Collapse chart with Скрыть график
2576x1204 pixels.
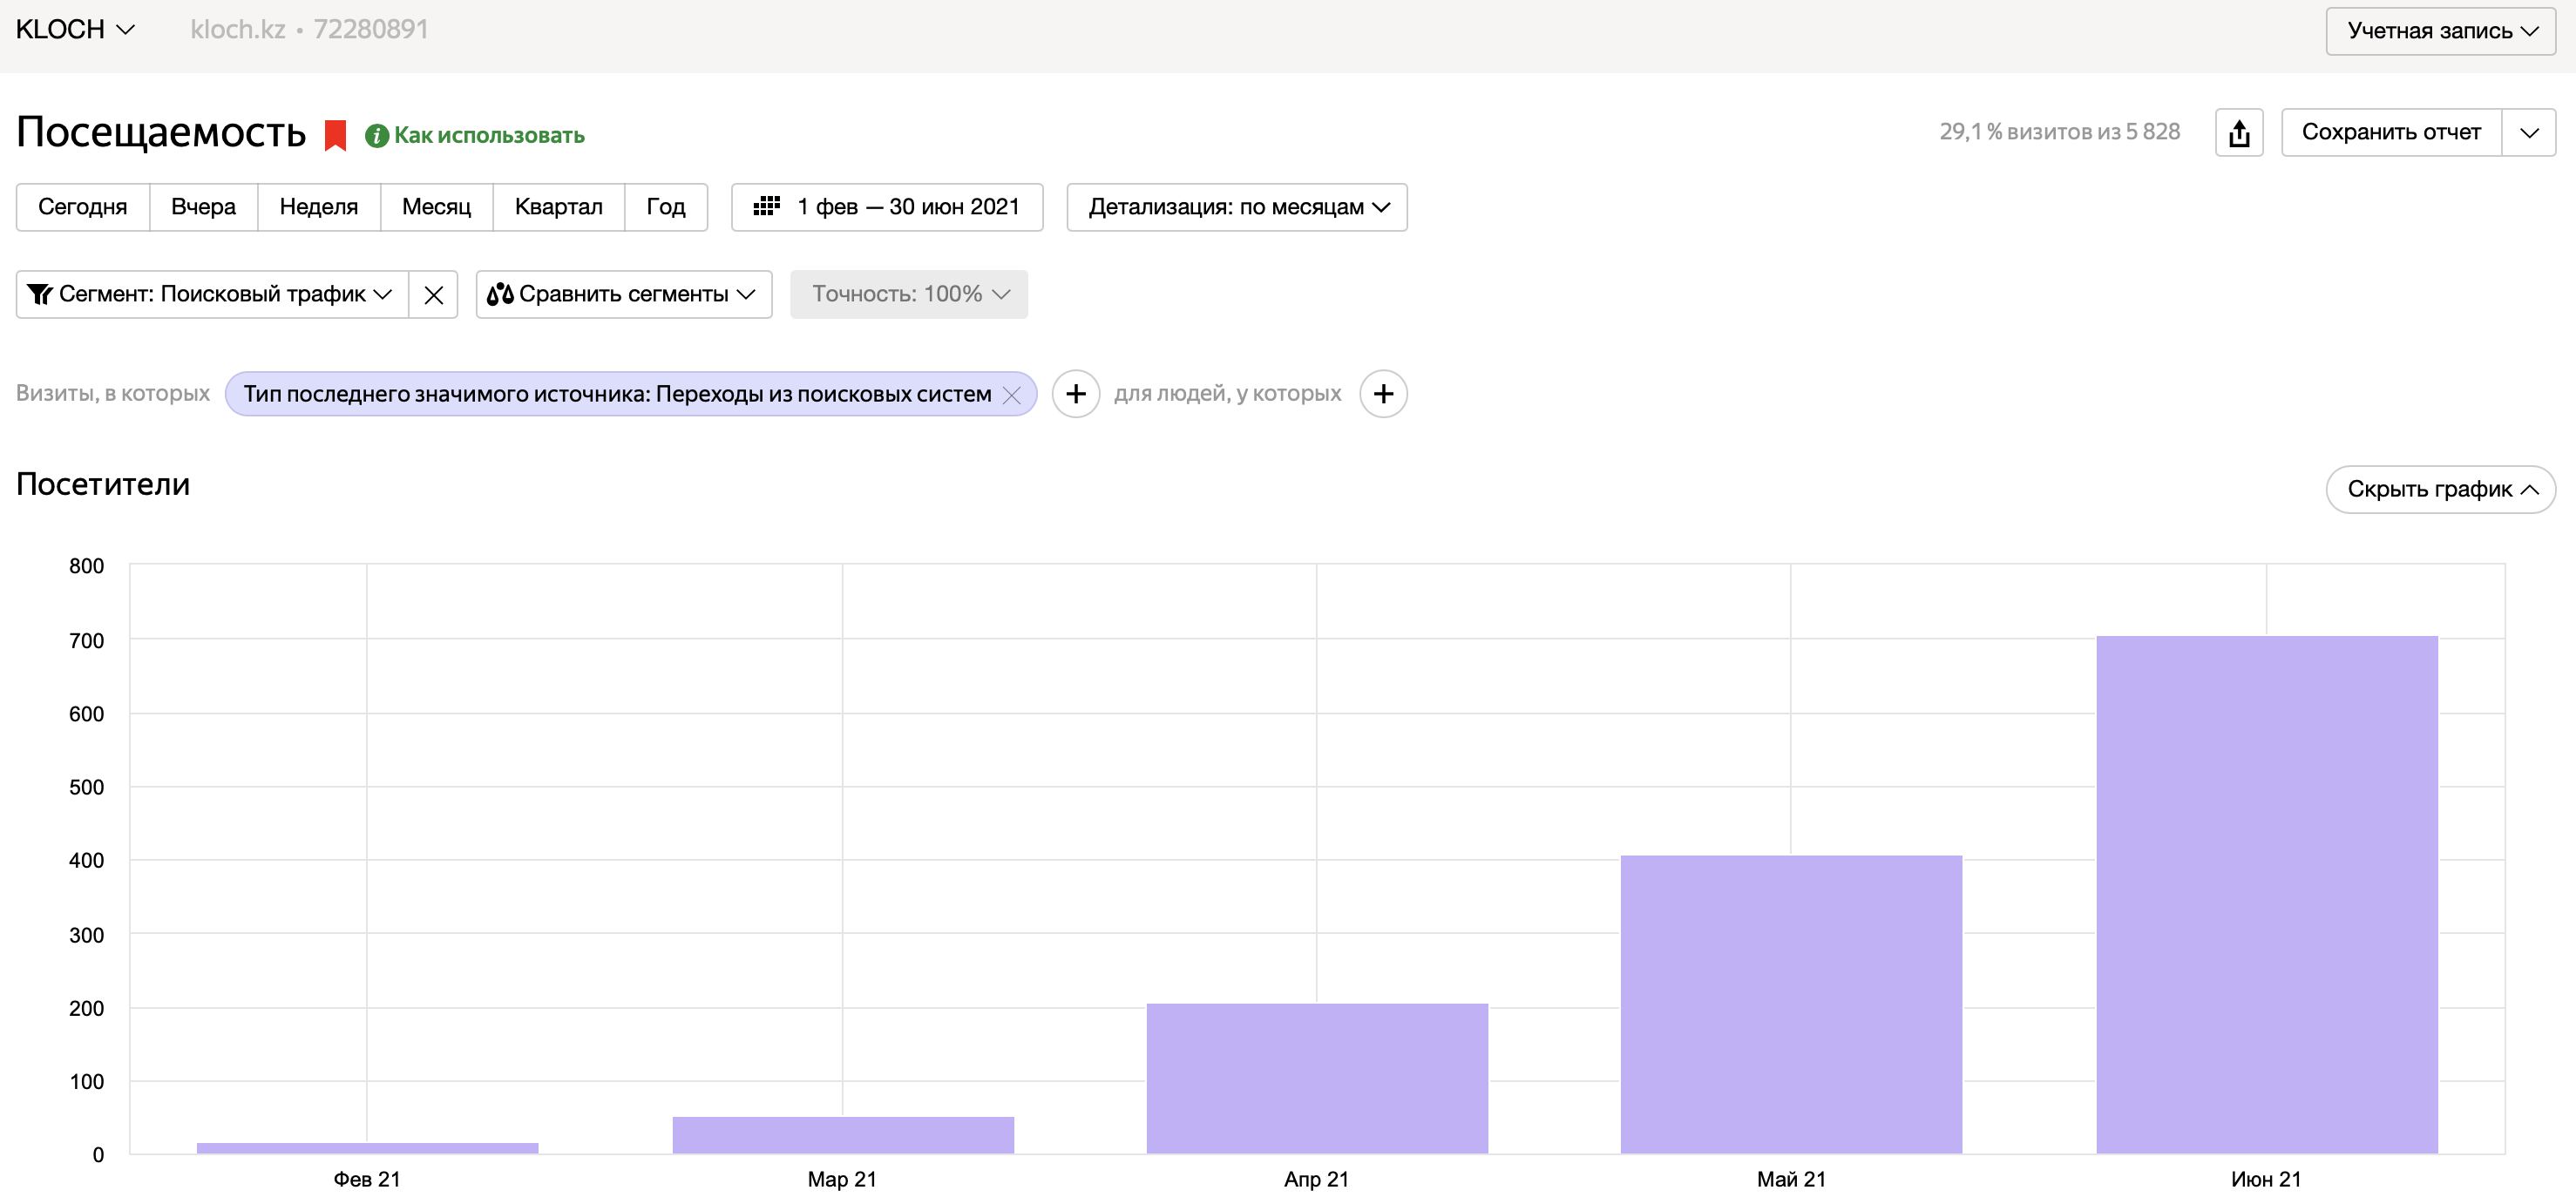[x=2440, y=489]
